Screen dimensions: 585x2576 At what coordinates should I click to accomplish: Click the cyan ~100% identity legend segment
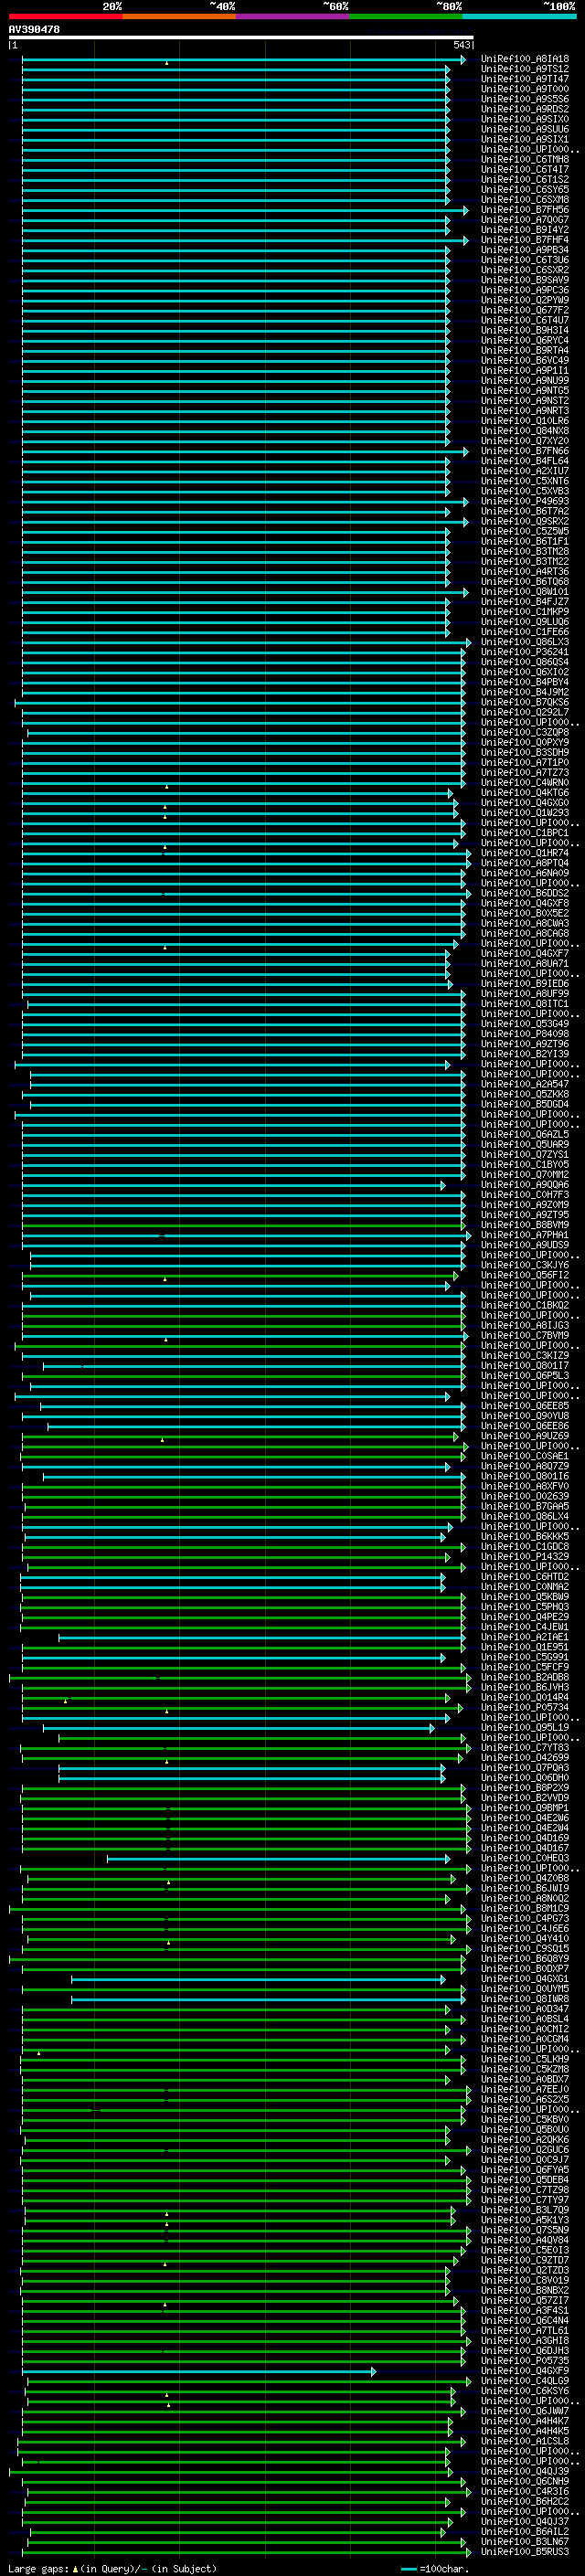tap(520, 16)
